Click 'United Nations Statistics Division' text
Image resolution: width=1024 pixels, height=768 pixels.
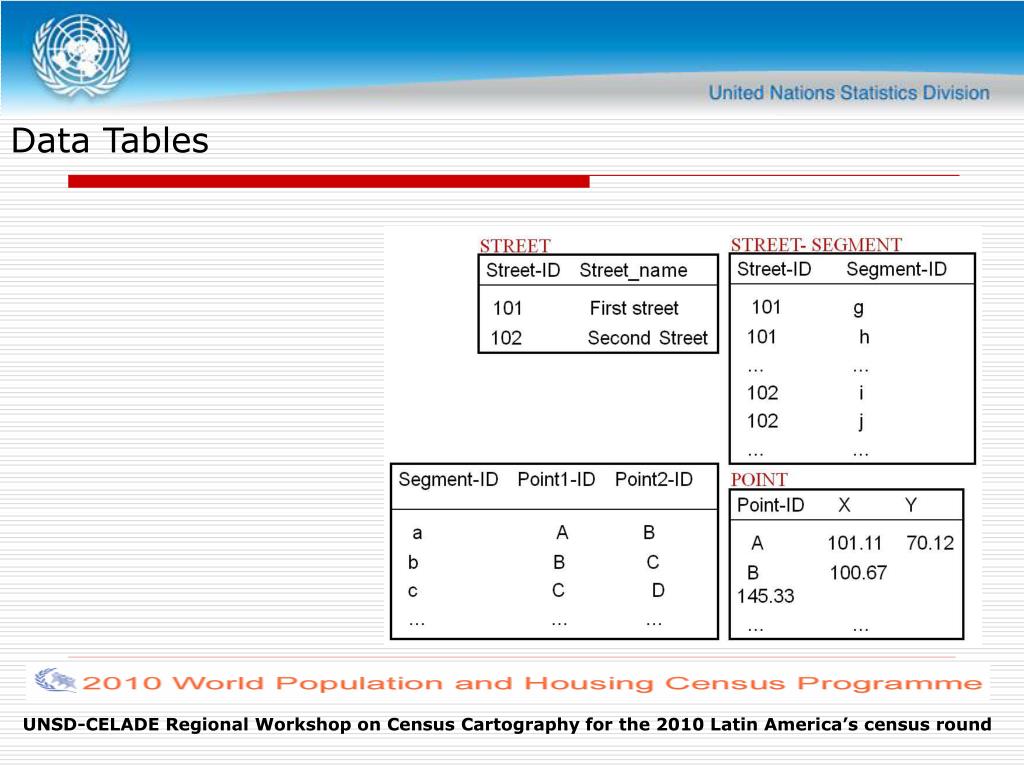(x=849, y=93)
